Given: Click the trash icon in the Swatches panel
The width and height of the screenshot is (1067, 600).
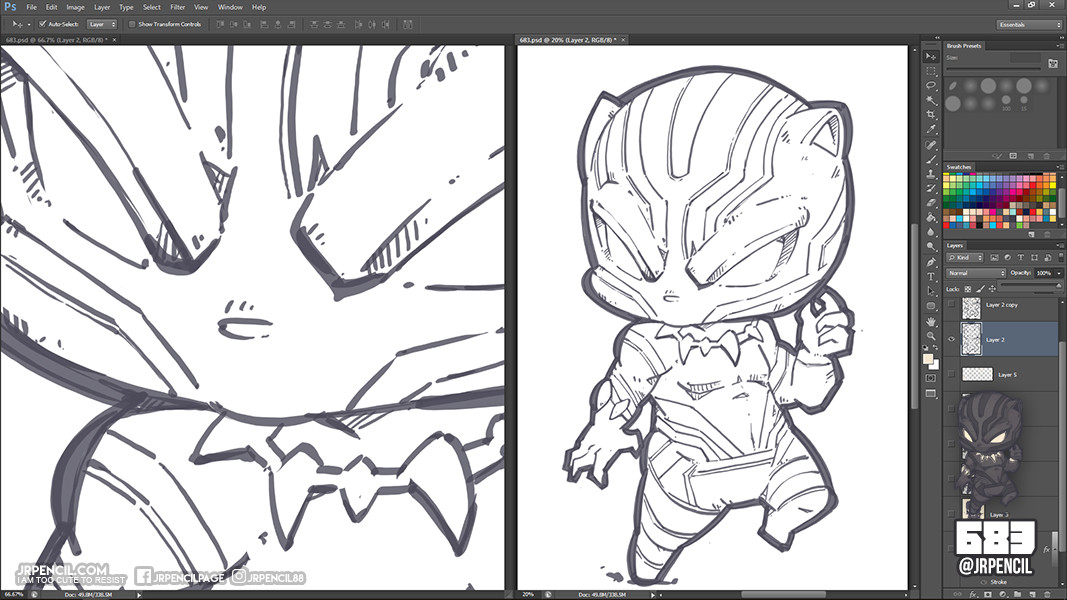Looking at the screenshot, I should tap(1047, 235).
